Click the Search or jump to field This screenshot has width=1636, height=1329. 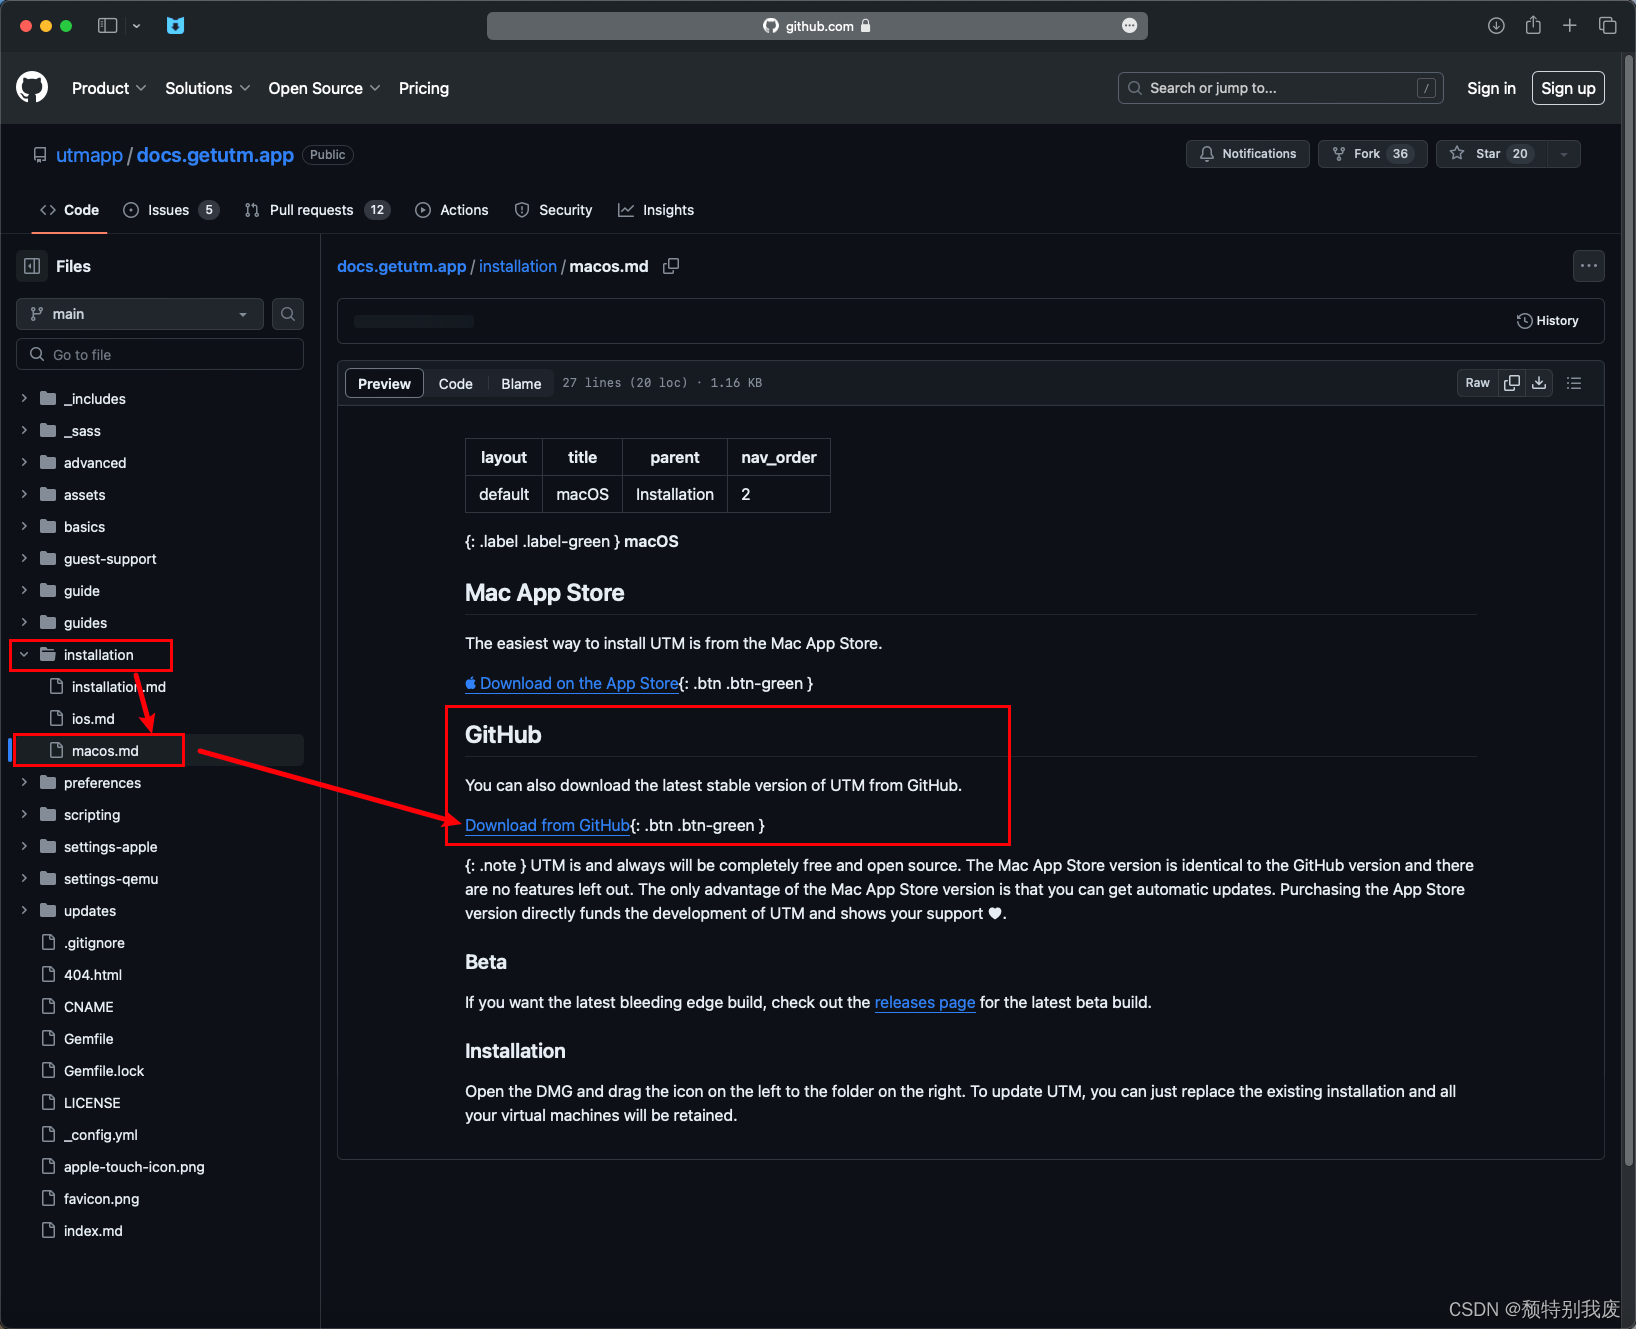[1280, 88]
